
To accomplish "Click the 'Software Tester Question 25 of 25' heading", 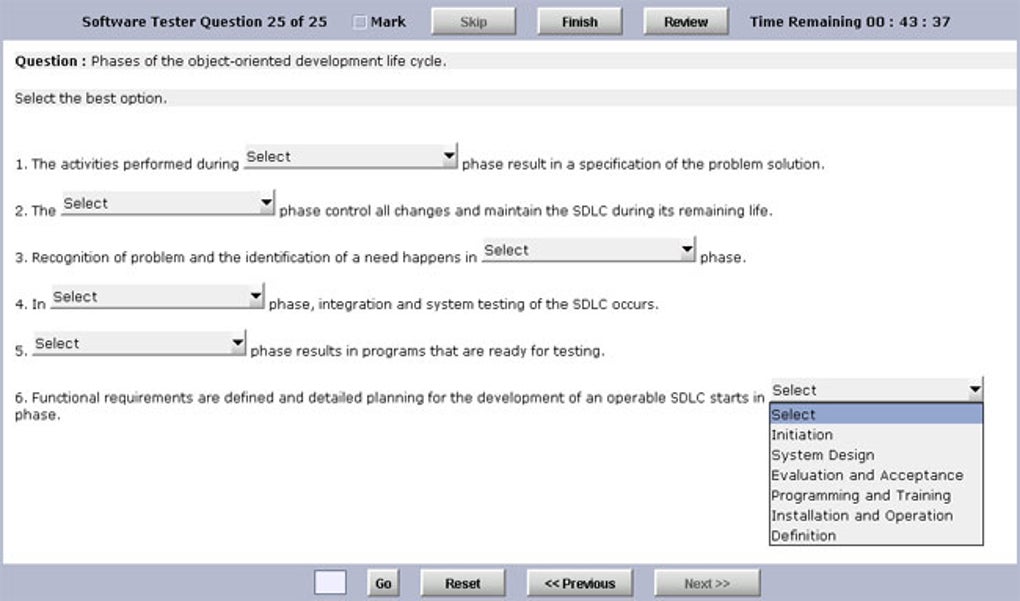I will (204, 21).
